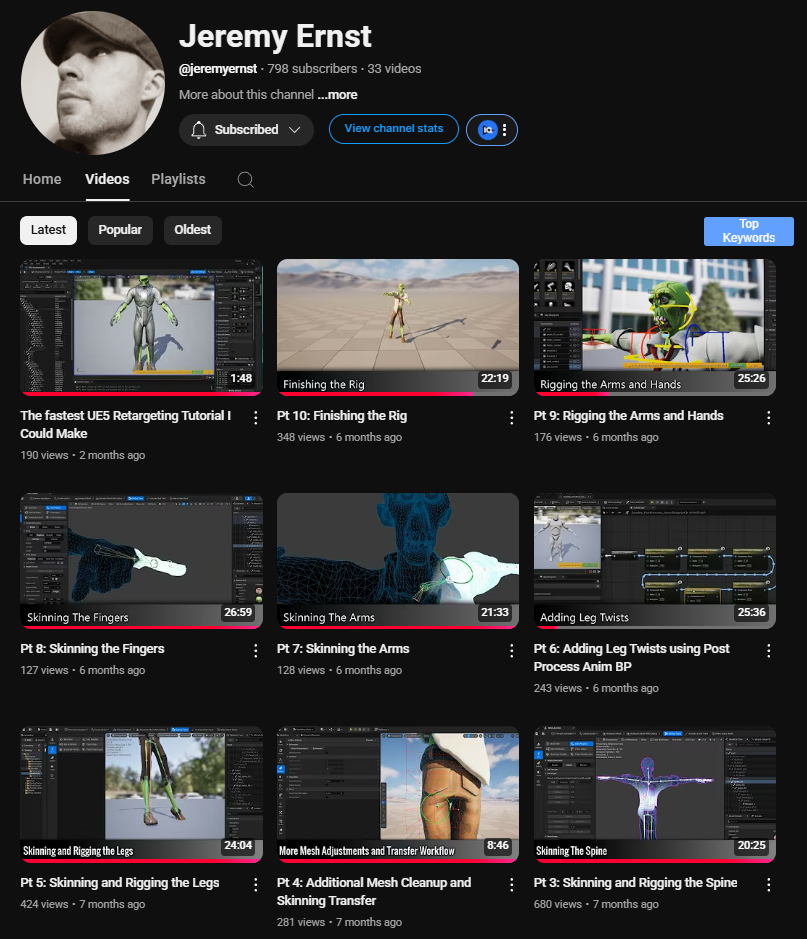Click the '33 videos' count text
The height and width of the screenshot is (939, 807).
[395, 69]
